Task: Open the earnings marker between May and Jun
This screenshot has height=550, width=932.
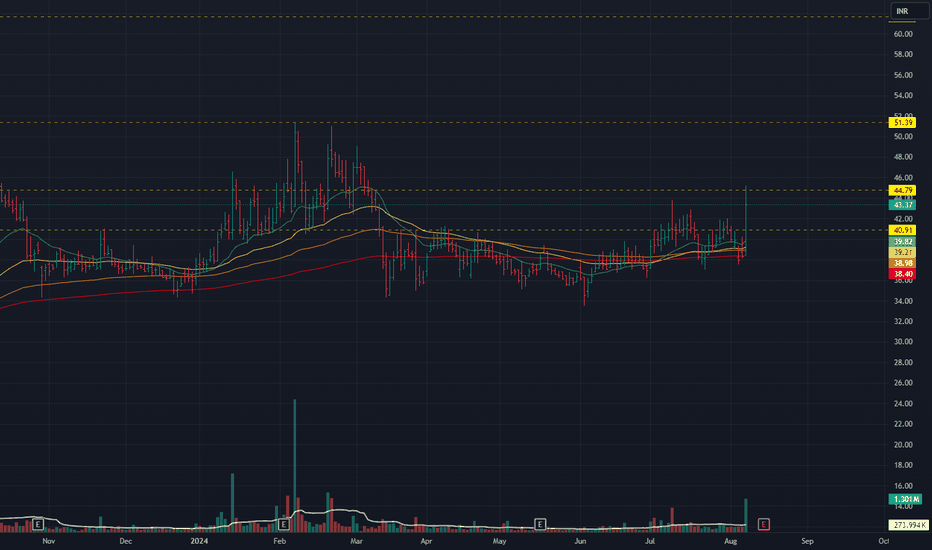Action: 540,524
